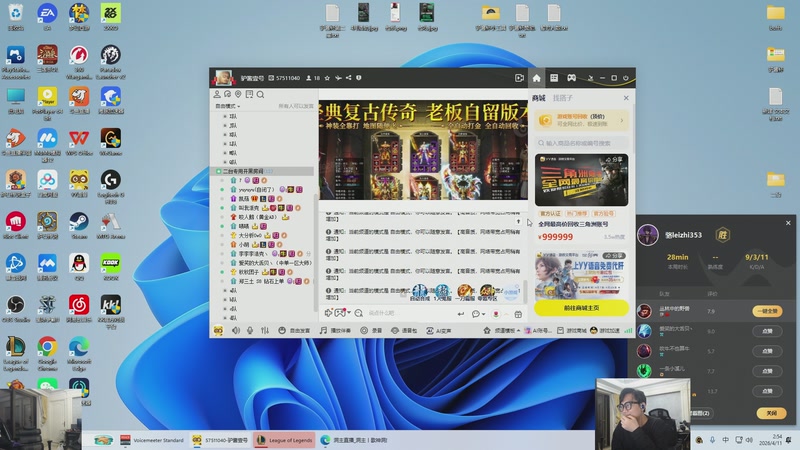Click 点赞 for the 5.7 rated teammate
This screenshot has width=800, height=450.
point(767,351)
